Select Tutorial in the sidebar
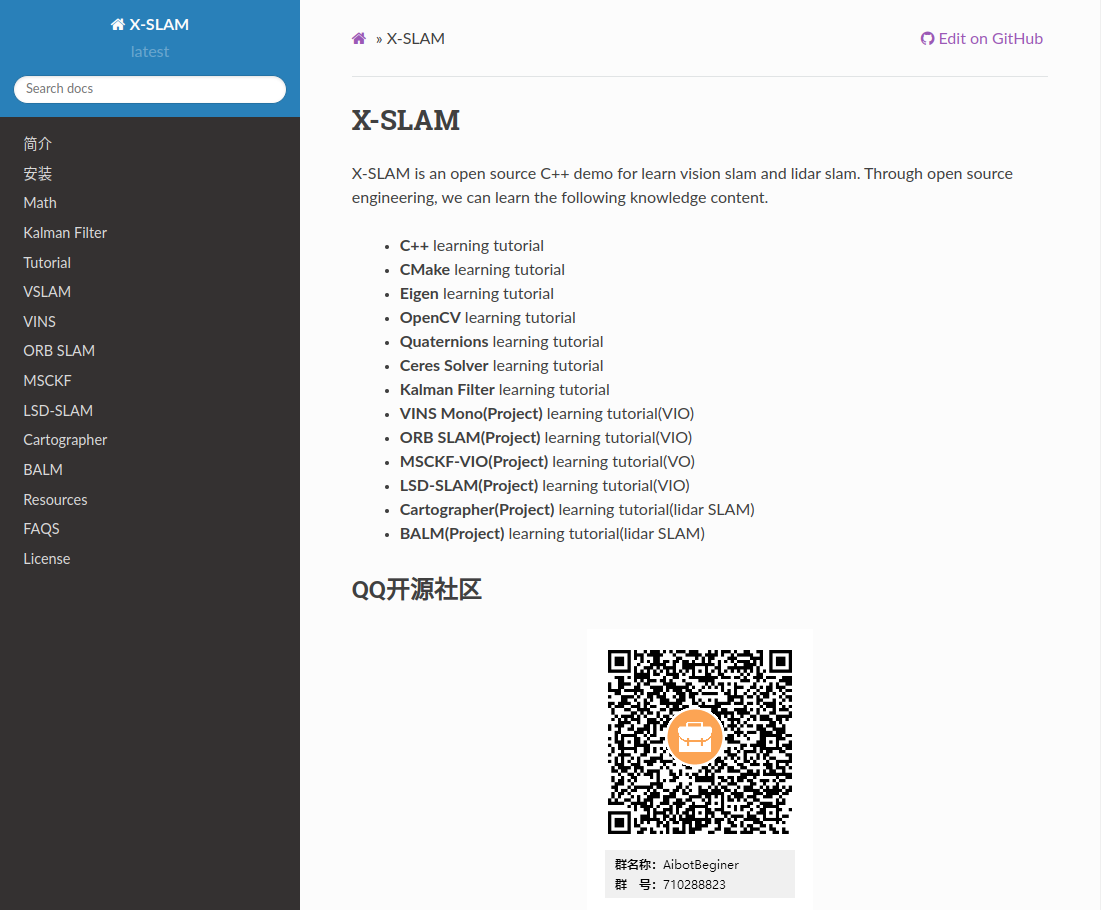Image resolution: width=1101 pixels, height=910 pixels. (47, 263)
